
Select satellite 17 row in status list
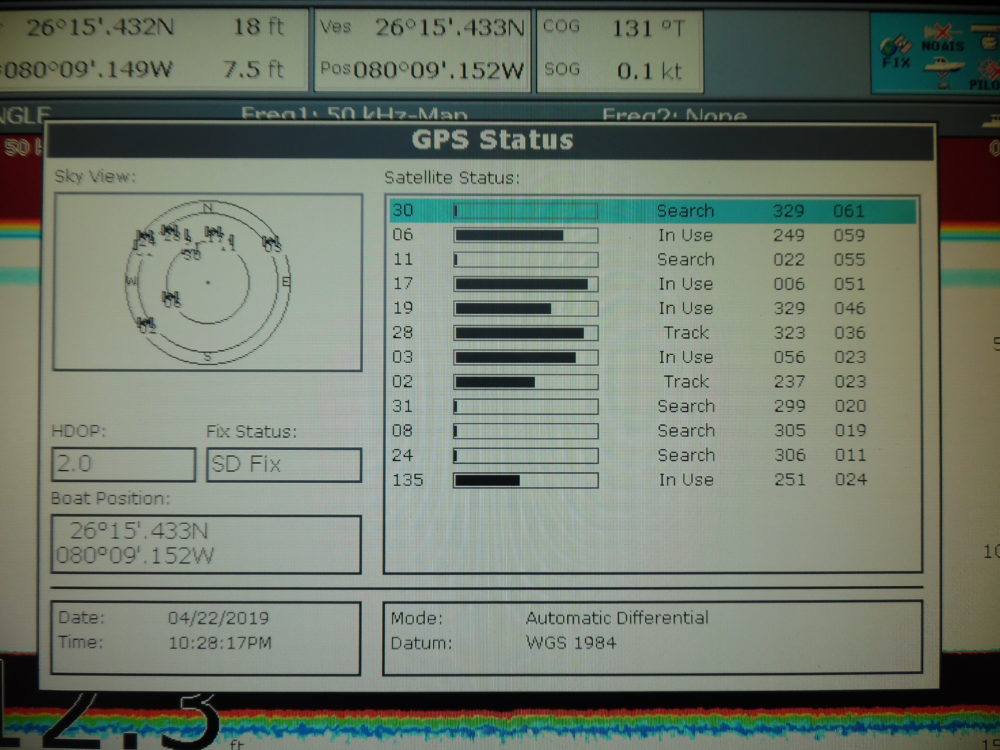(x=652, y=284)
